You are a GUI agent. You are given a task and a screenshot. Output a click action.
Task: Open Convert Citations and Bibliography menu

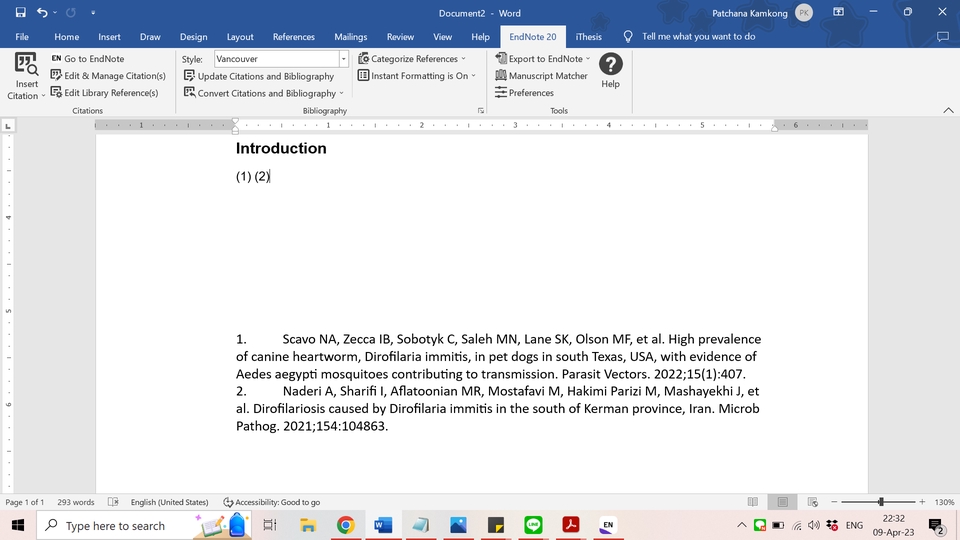[x=264, y=93]
